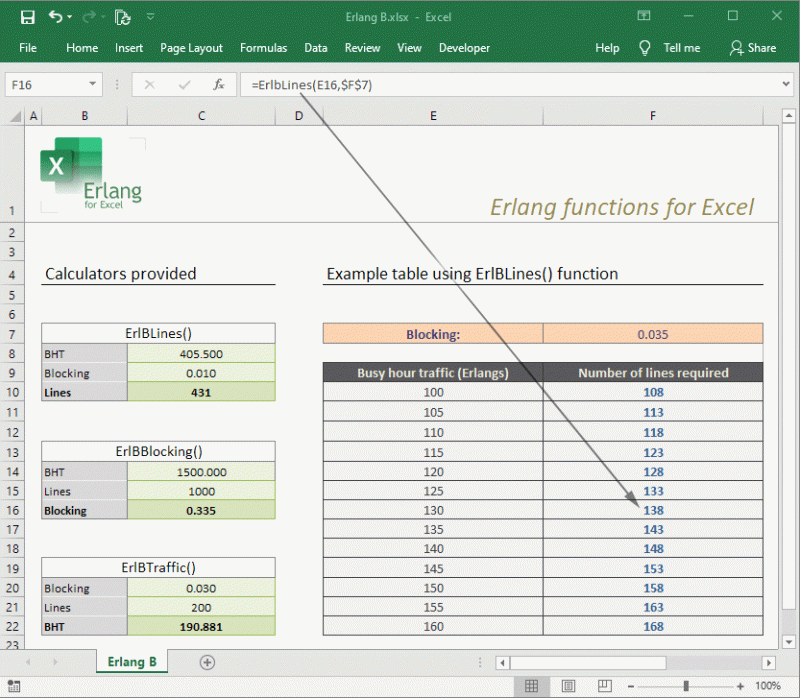Image resolution: width=800 pixels, height=698 pixels.
Task: Click previous sheet navigation arrow
Action: (x=28, y=662)
